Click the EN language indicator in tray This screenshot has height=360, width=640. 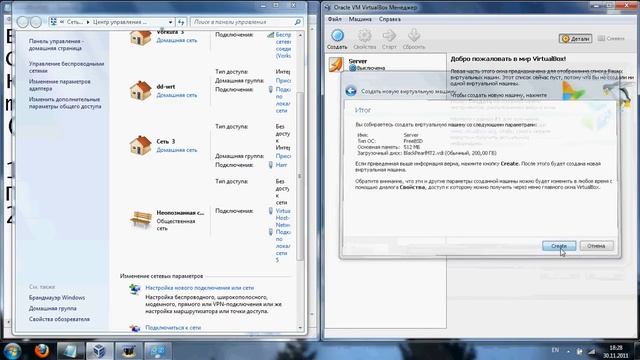point(555,350)
